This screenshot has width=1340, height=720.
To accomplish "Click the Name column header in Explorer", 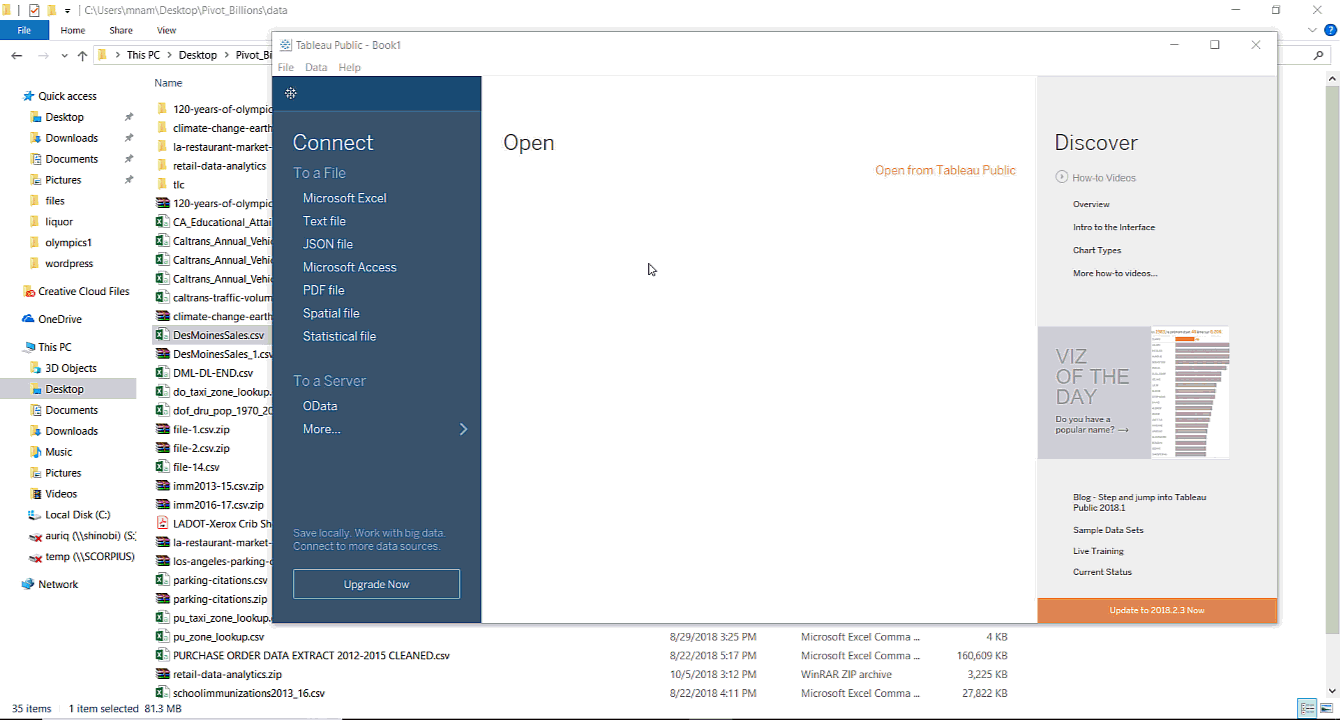I will click(x=168, y=83).
